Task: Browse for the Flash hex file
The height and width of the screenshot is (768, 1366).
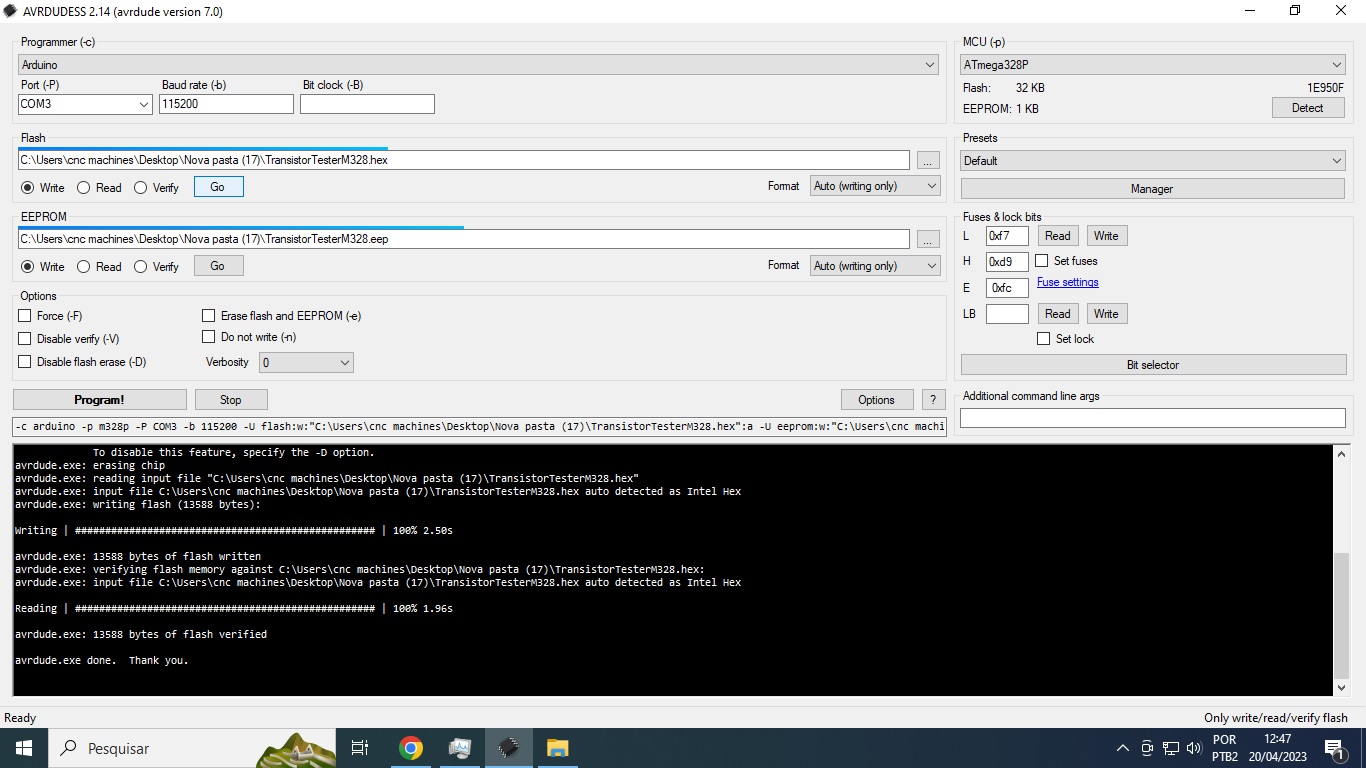Action: [928, 160]
